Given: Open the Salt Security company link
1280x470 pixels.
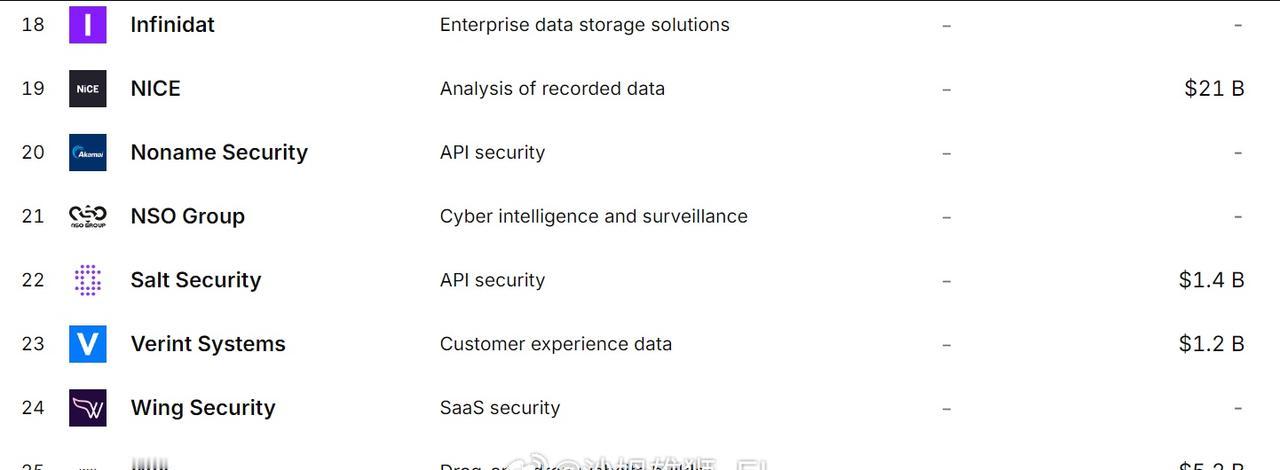Looking at the screenshot, I should tap(195, 280).
